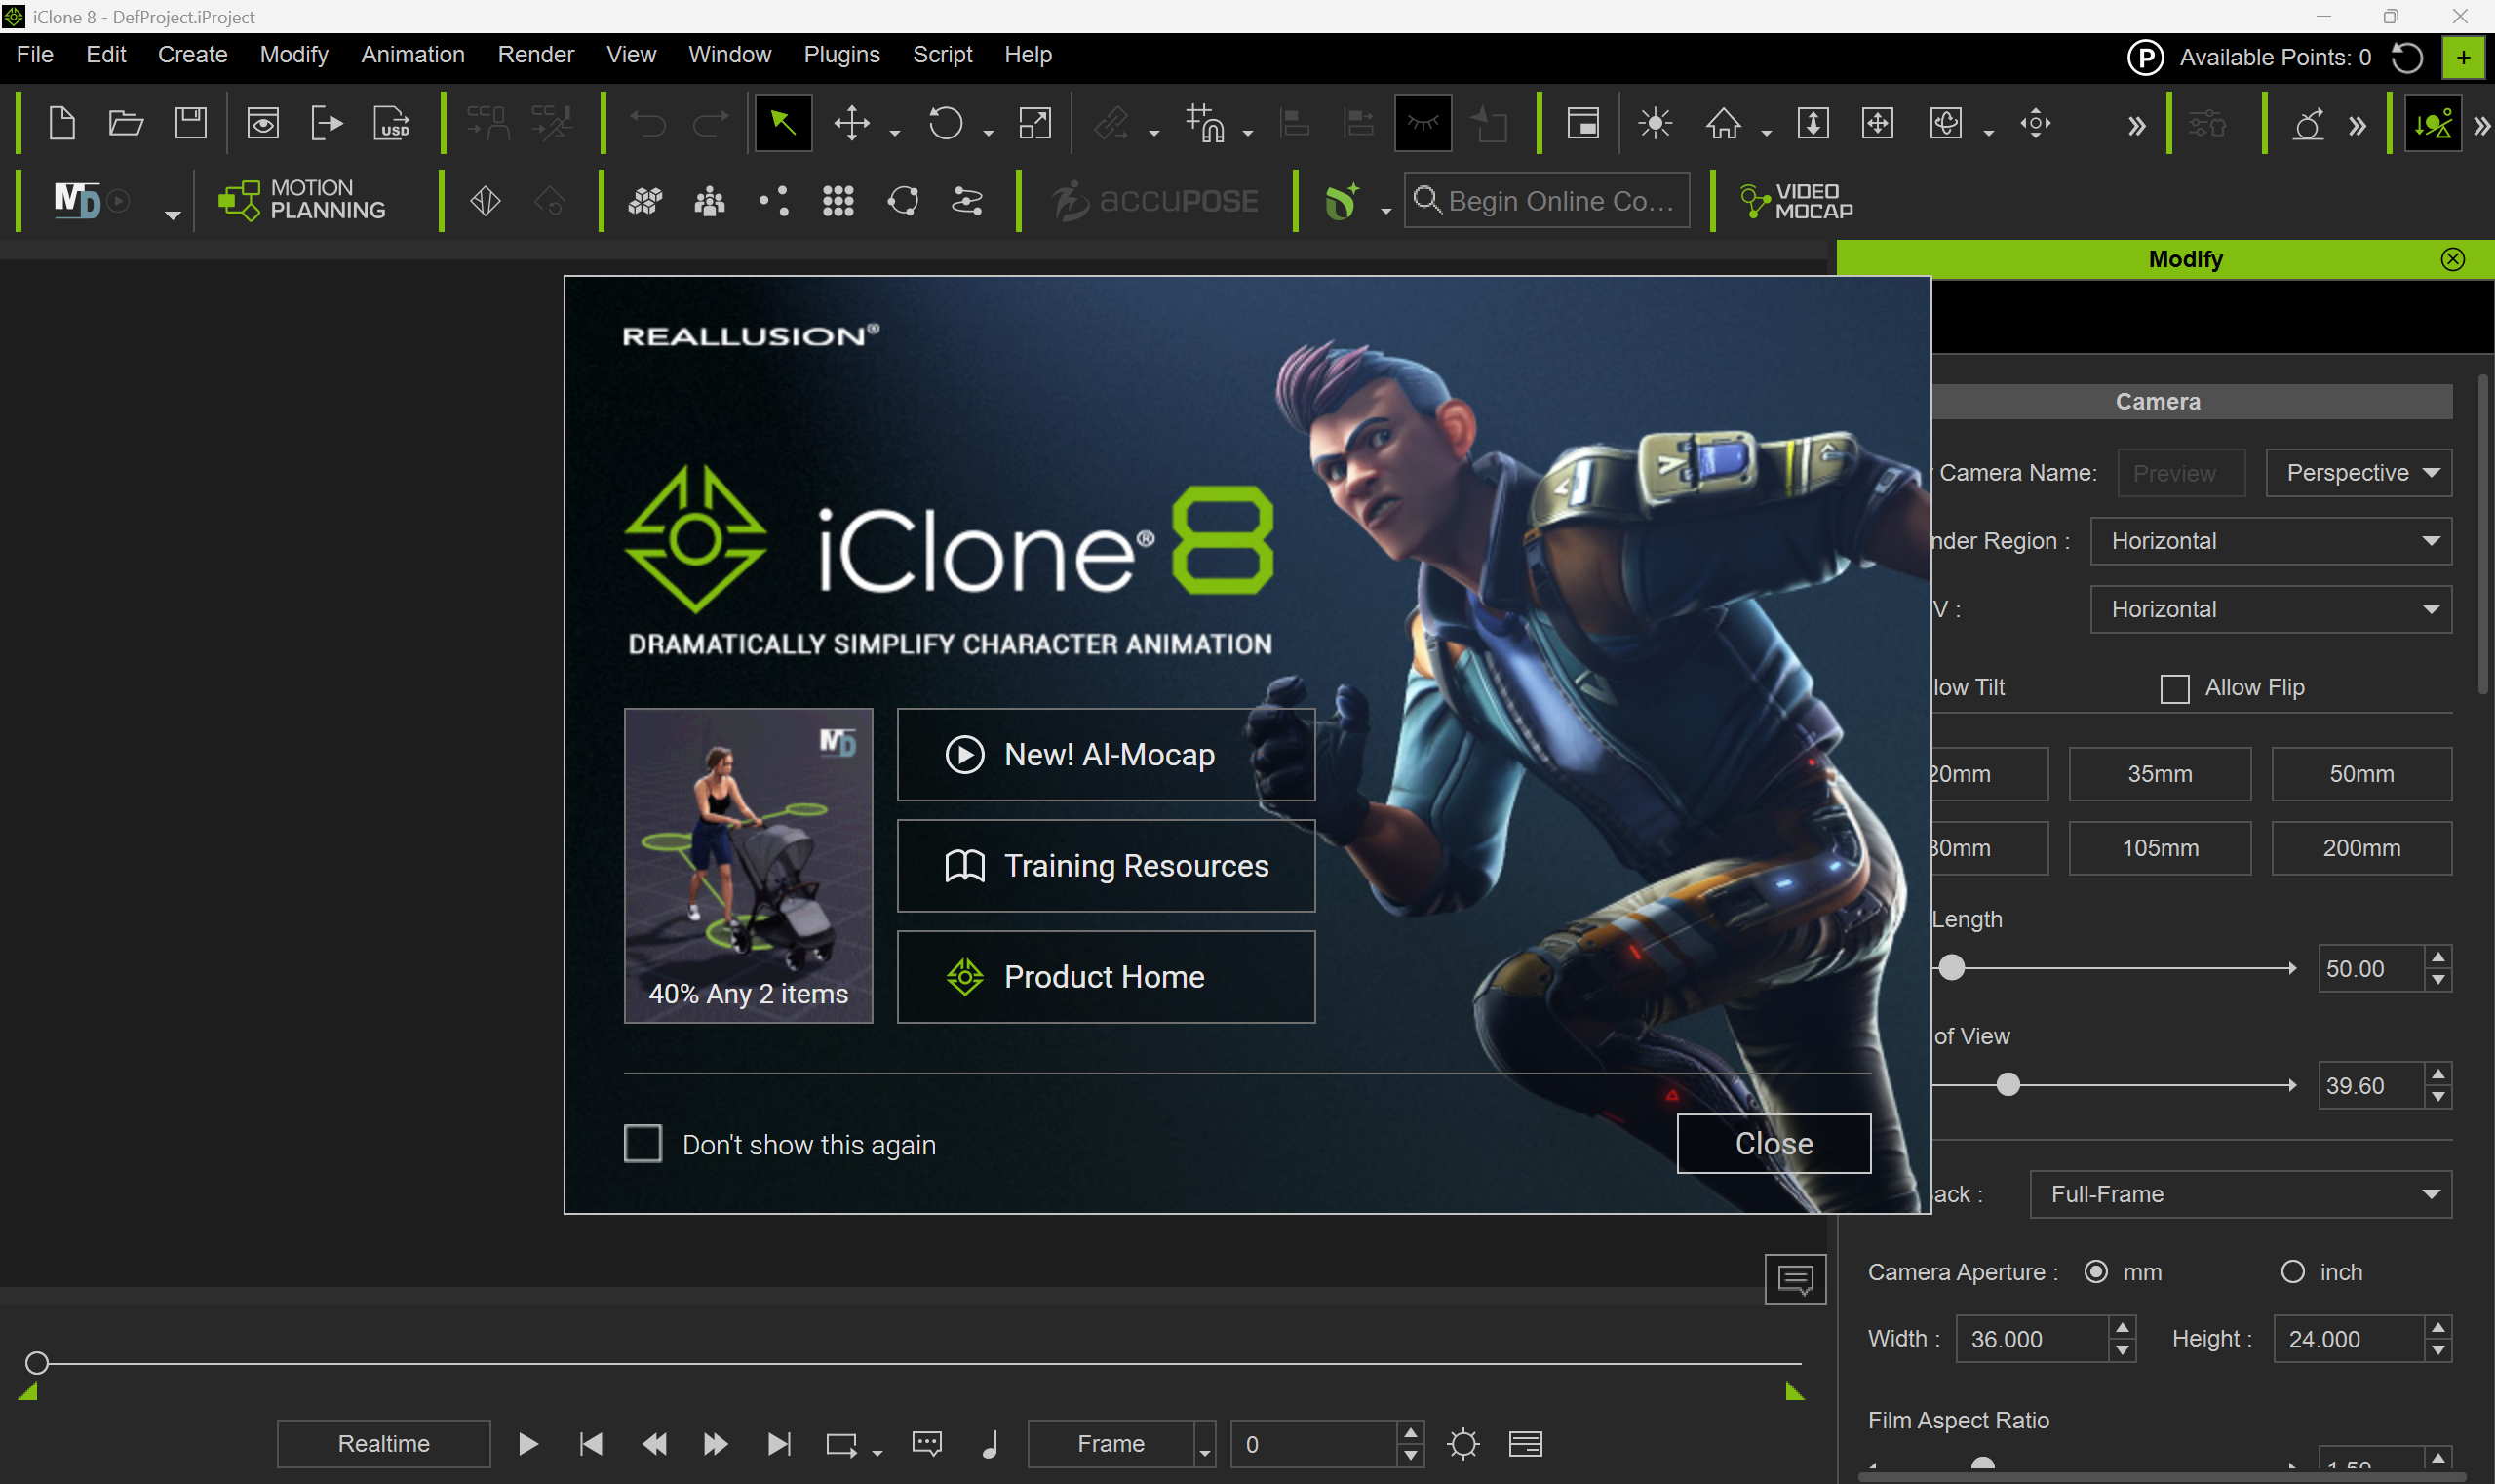Screen dimensions: 2495x1484
Task: Click the sun light icon in toolbar
Action: click(1655, 124)
